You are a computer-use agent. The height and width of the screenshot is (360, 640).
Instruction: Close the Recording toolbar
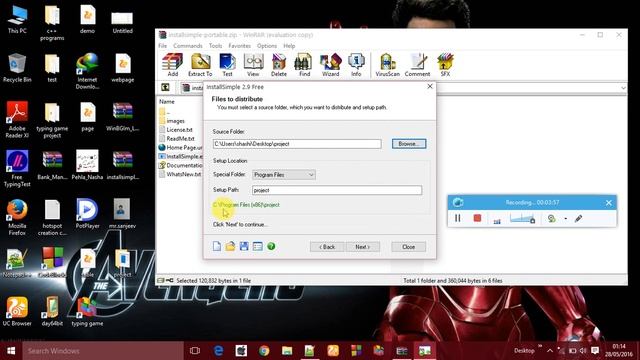coord(609,202)
